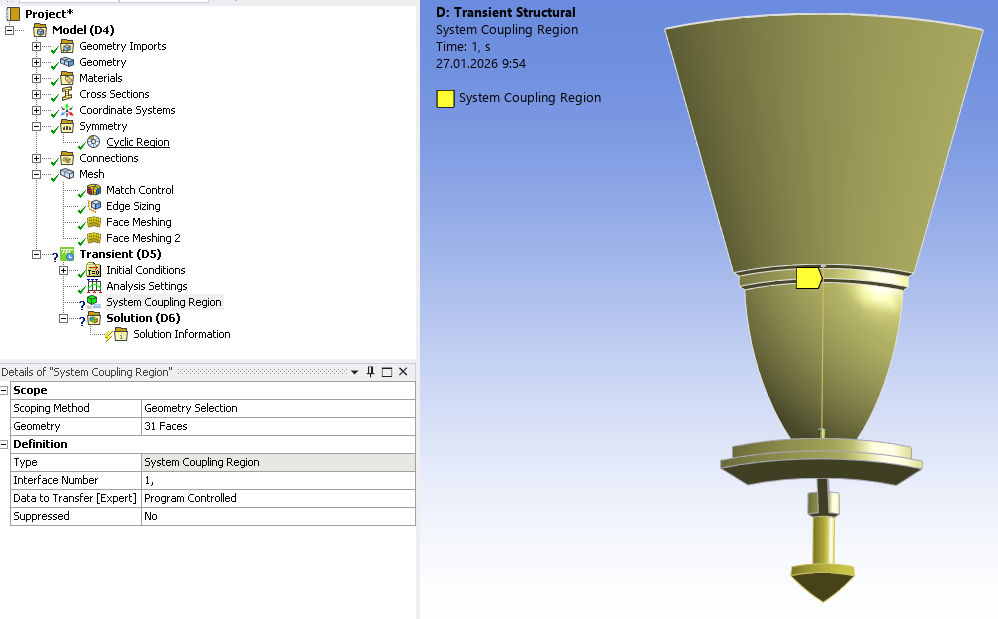Collapse the Scope section in Details
Image resolution: width=998 pixels, height=619 pixels.
tap(5, 390)
